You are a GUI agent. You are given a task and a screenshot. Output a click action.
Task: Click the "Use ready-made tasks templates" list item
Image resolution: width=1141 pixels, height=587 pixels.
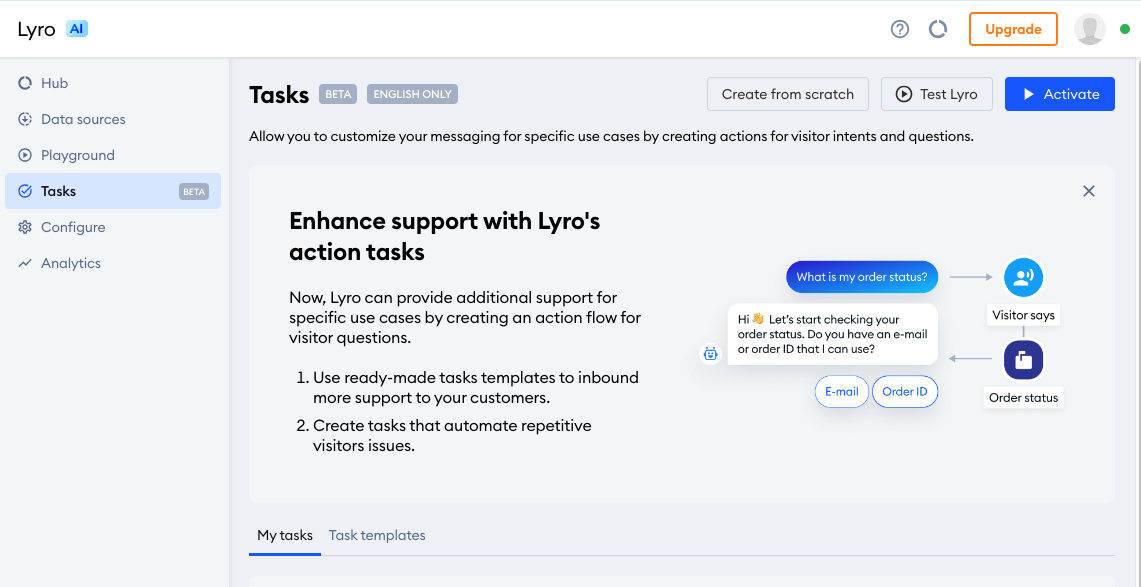coord(467,388)
